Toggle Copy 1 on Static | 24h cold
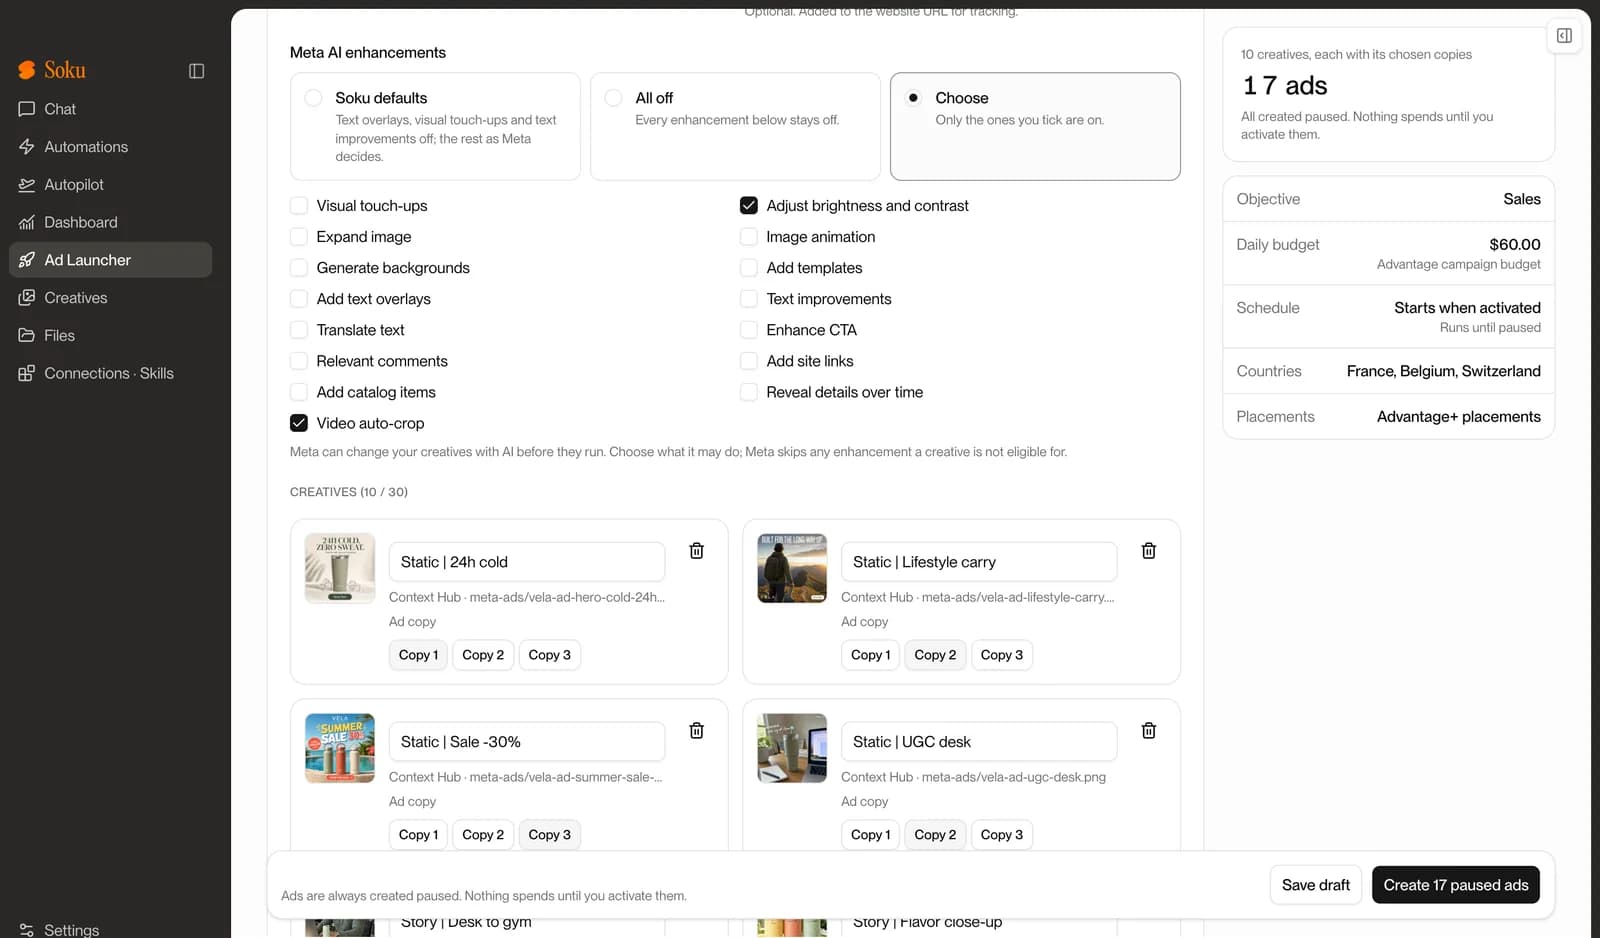The width and height of the screenshot is (1600, 938). 418,655
